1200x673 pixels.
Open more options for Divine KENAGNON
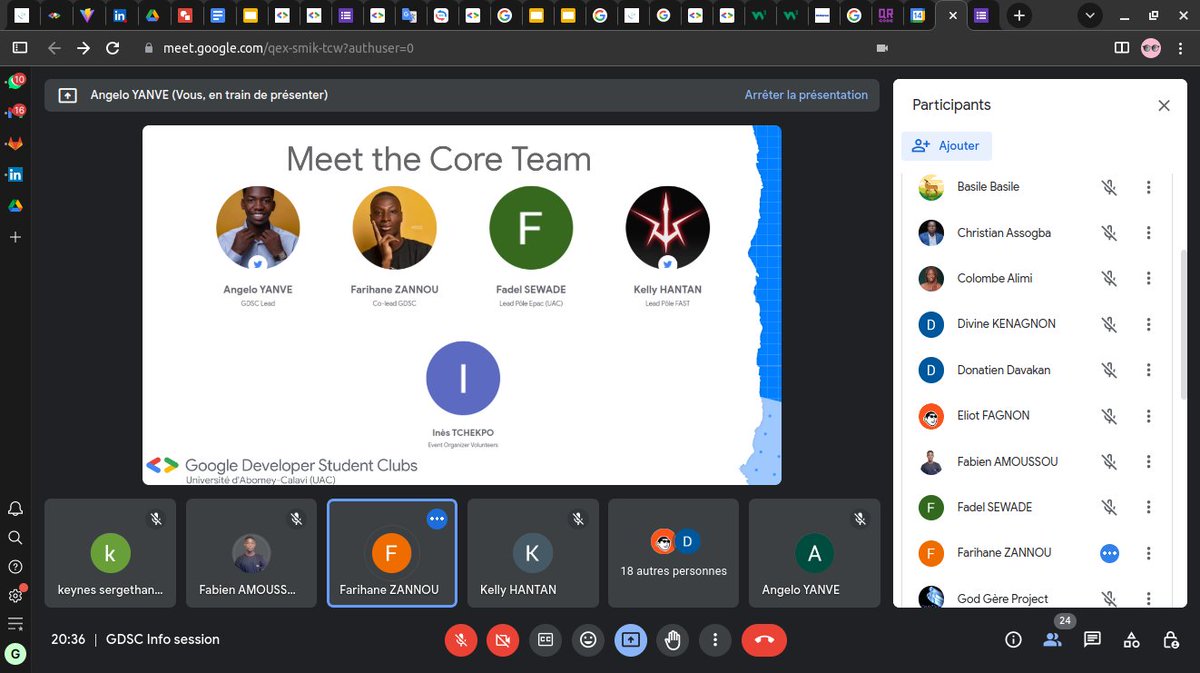click(1149, 324)
